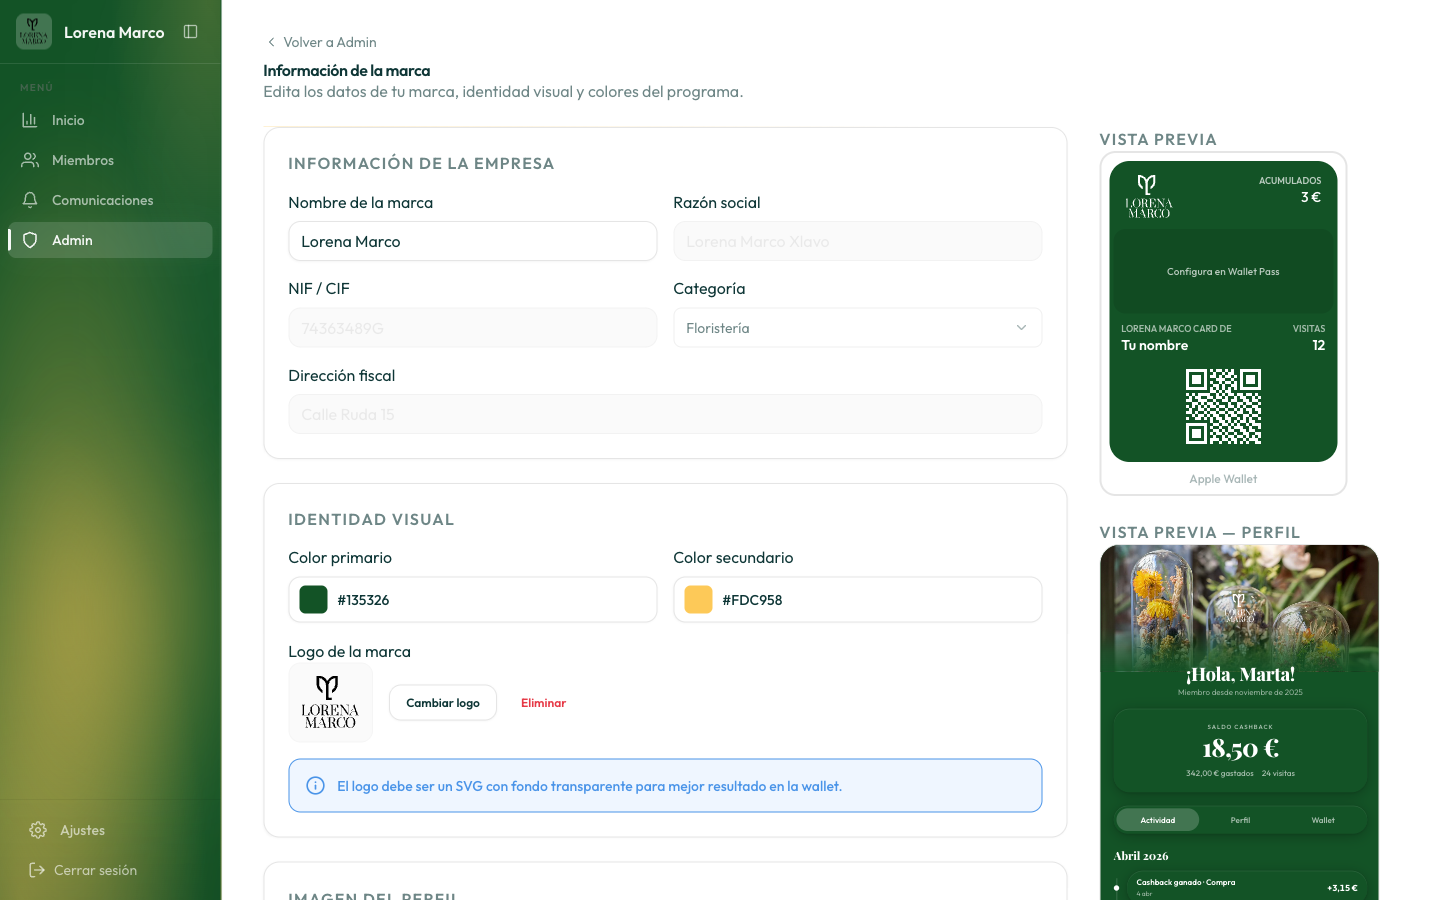Click the Información de la marca heading
This screenshot has height=900, width=1440.
point(347,71)
